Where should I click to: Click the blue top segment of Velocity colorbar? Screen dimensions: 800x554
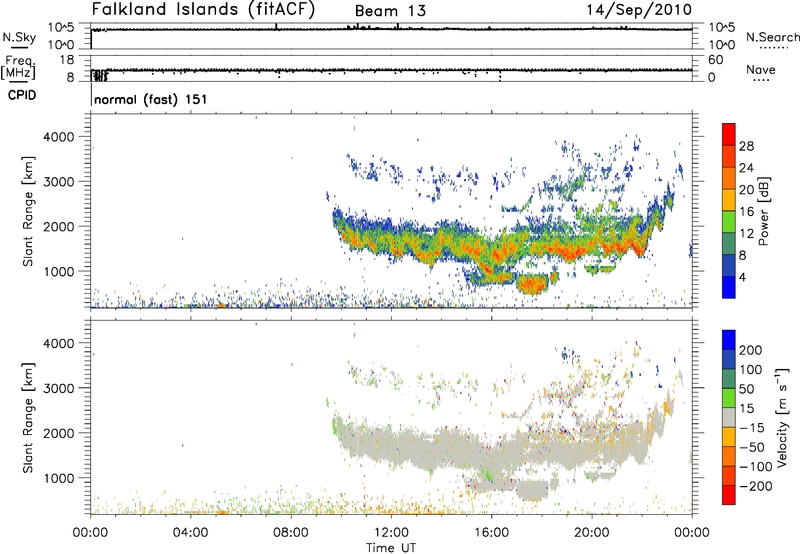(729, 340)
